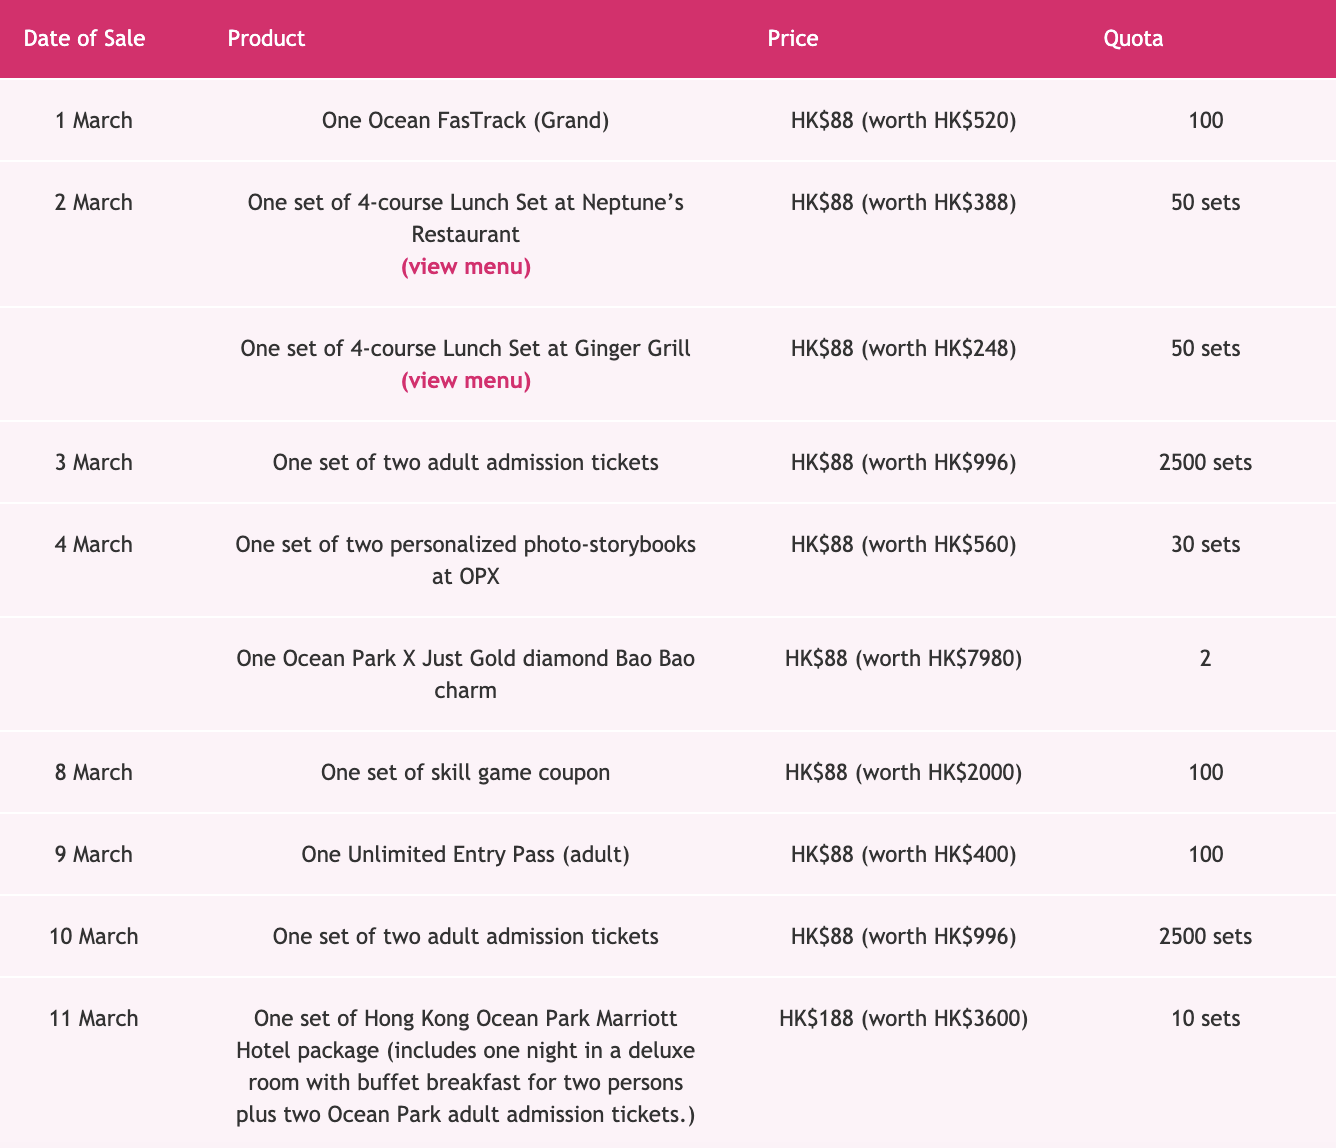Open Ginger Grill view menu link
The height and width of the screenshot is (1148, 1336).
466,380
